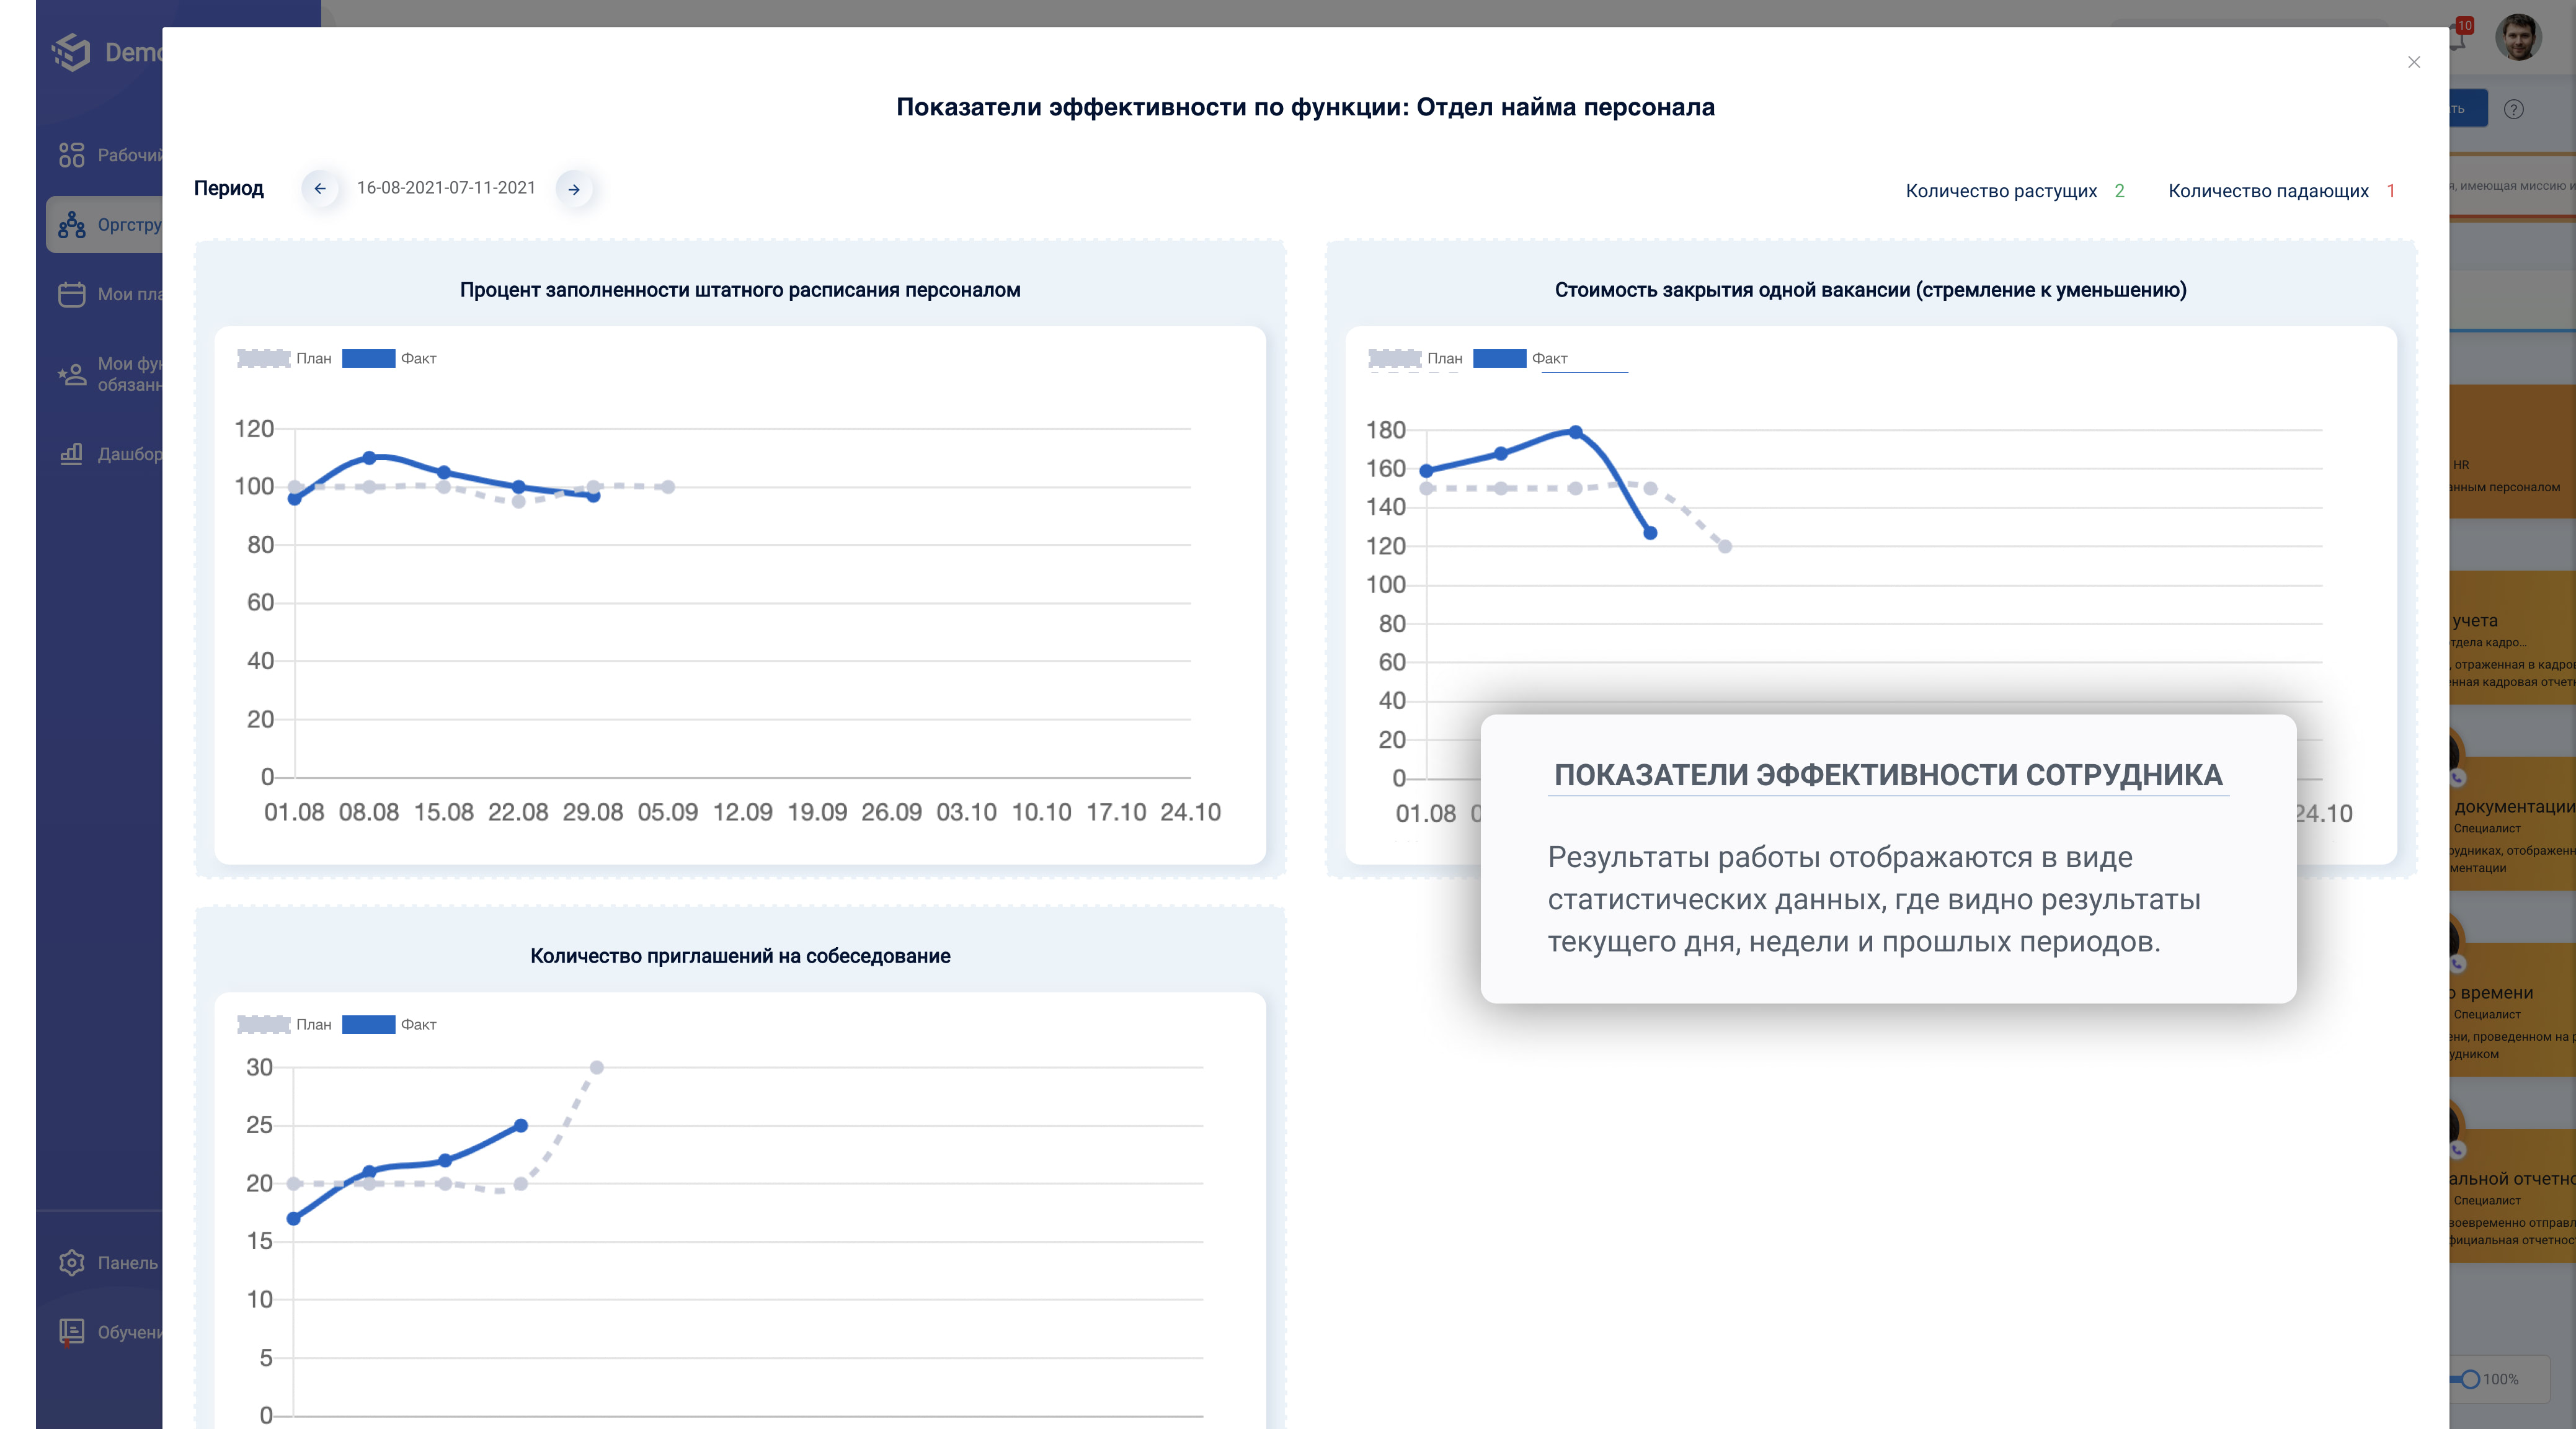Open the admin panel gear icon
The width and height of the screenshot is (2576, 1429).
tap(71, 1262)
